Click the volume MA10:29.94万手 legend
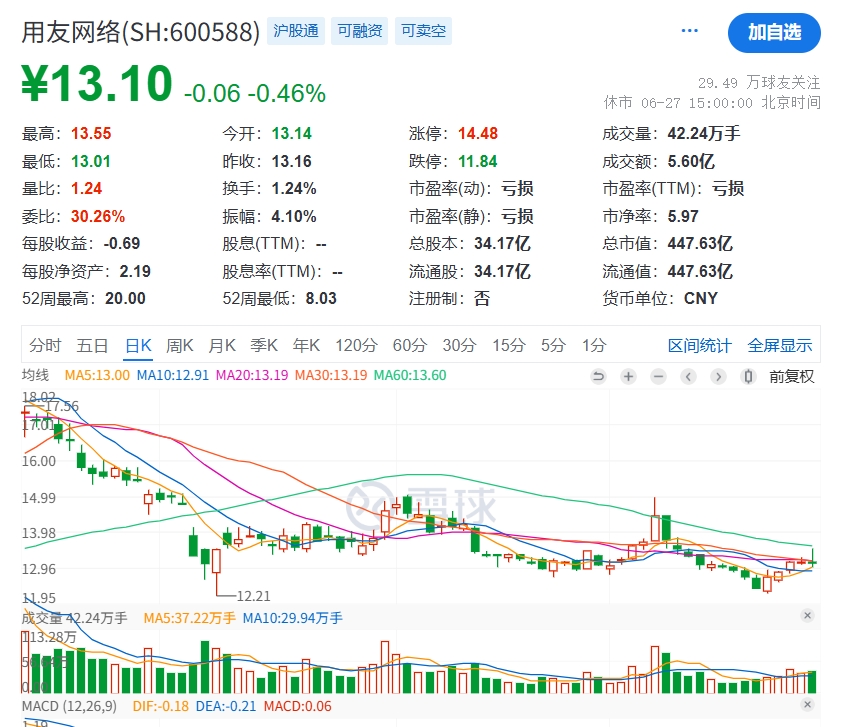This screenshot has width=846, height=727. 292,618
